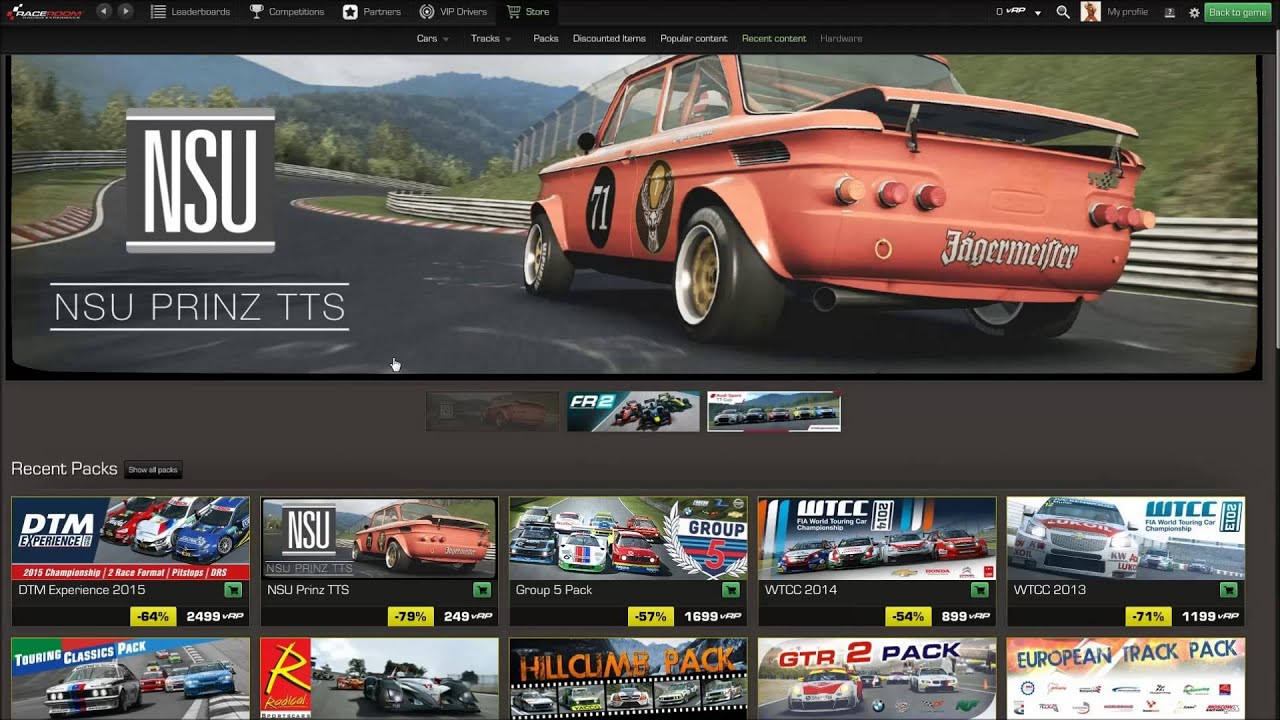Image resolution: width=1280 pixels, height=720 pixels.
Task: Click the profile avatar picture
Action: click(x=1091, y=12)
